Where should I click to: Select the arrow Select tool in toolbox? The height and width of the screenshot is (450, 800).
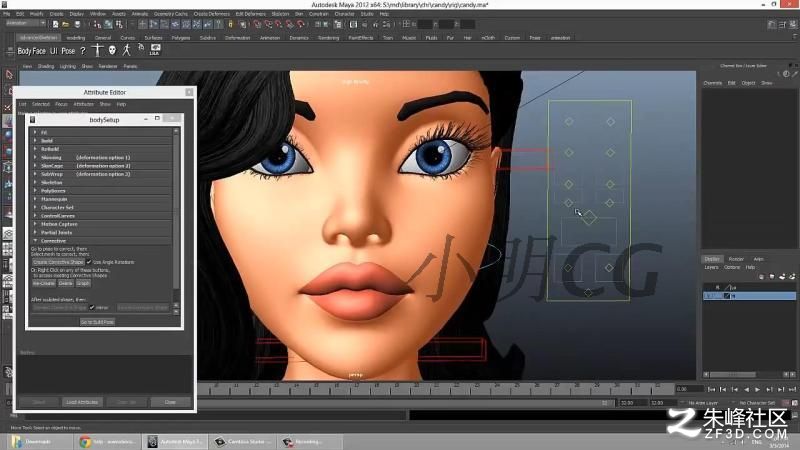(x=9, y=75)
